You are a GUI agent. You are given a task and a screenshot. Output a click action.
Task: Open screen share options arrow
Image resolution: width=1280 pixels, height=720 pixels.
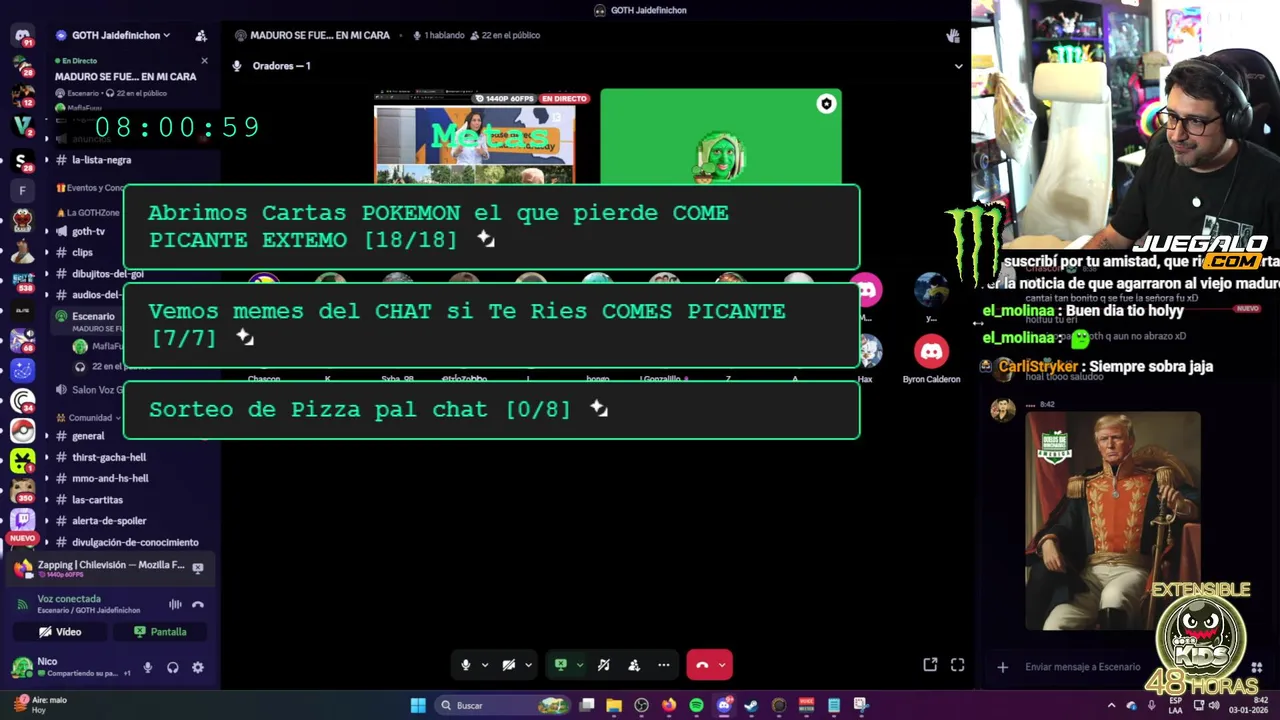click(x=579, y=665)
